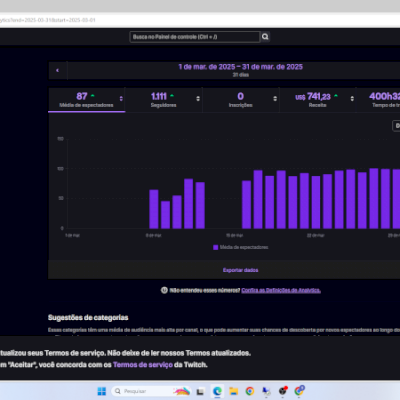400x400 pixels.
Task: Open the dark round app with red badge
Action: tap(283, 391)
